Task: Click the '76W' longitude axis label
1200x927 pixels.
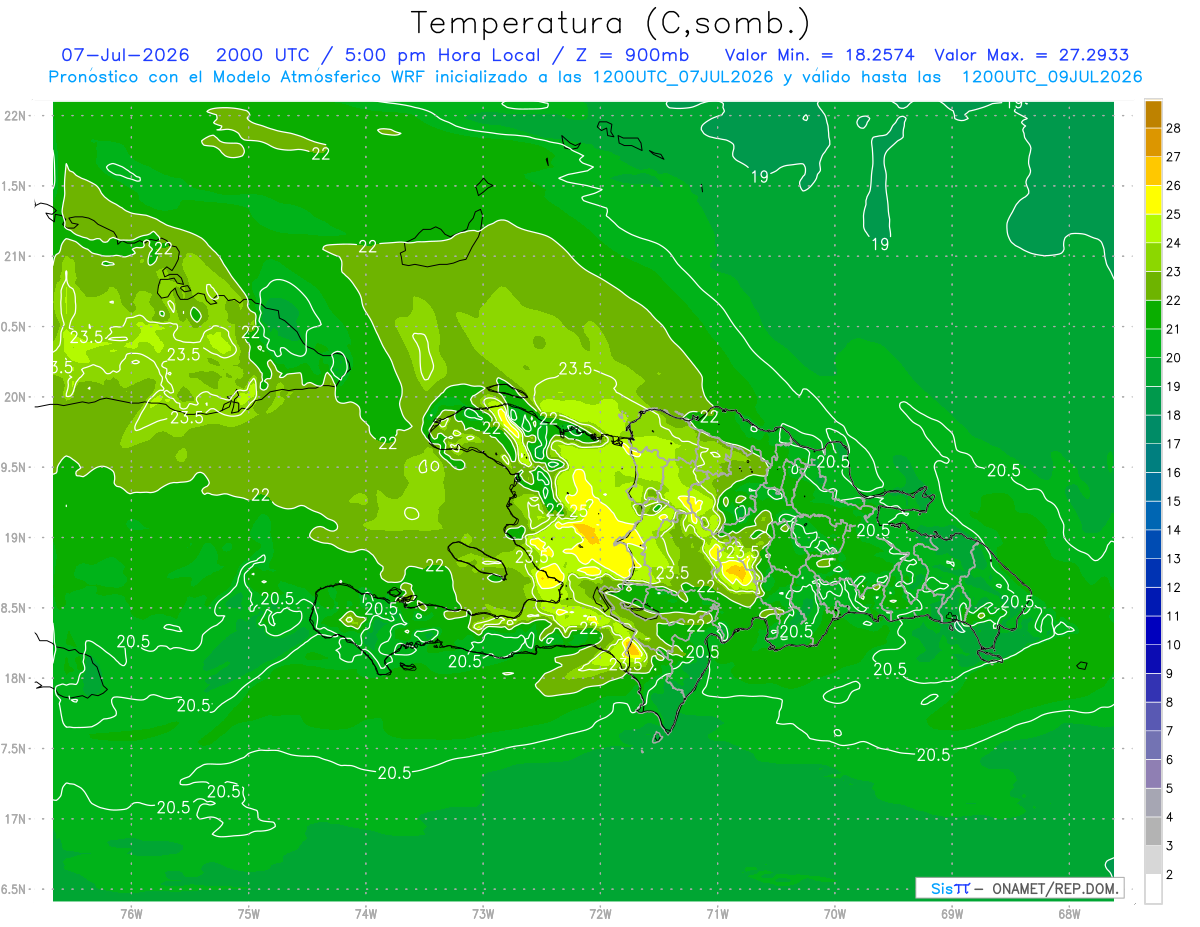Action: 131,913
